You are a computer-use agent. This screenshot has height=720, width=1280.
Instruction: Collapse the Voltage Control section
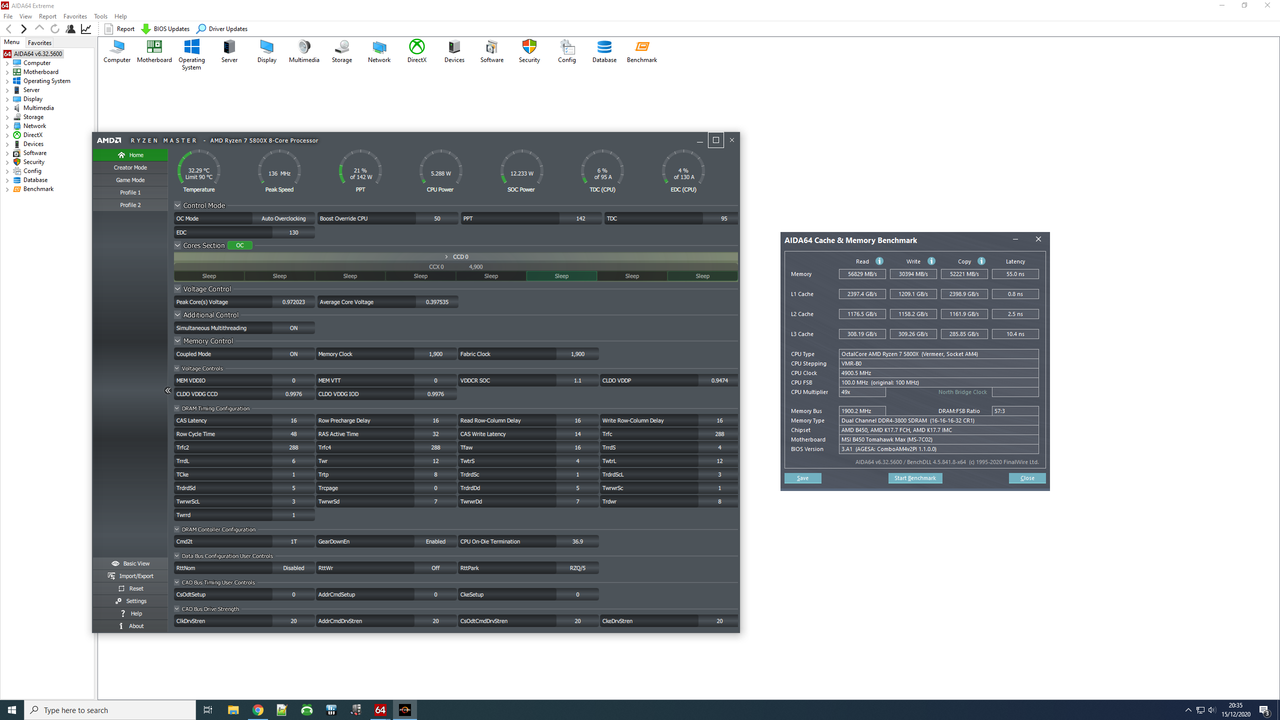178,289
